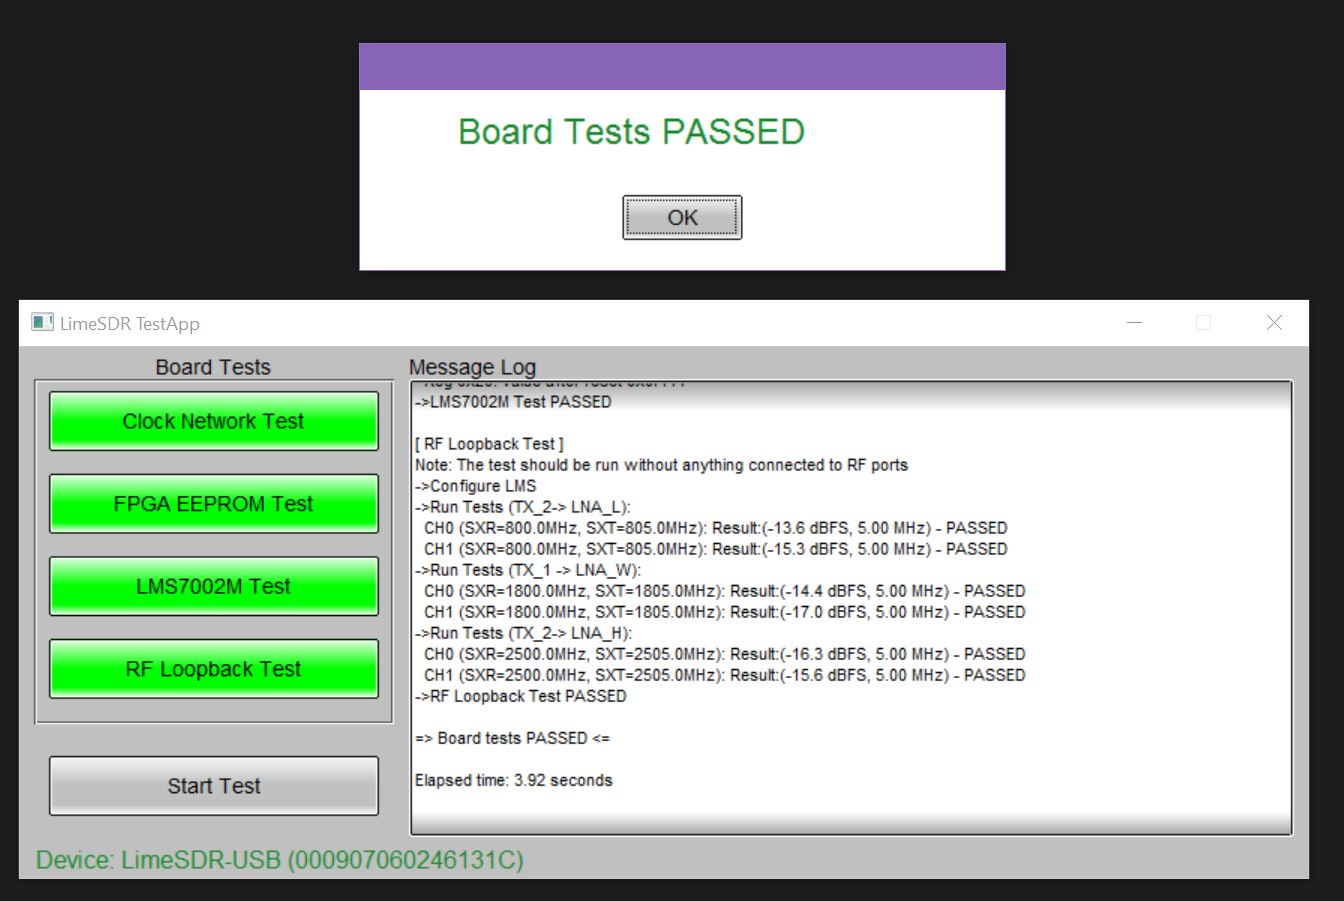This screenshot has width=1344, height=901.
Task: Click the Board Tests panel heading
Action: coord(213,367)
